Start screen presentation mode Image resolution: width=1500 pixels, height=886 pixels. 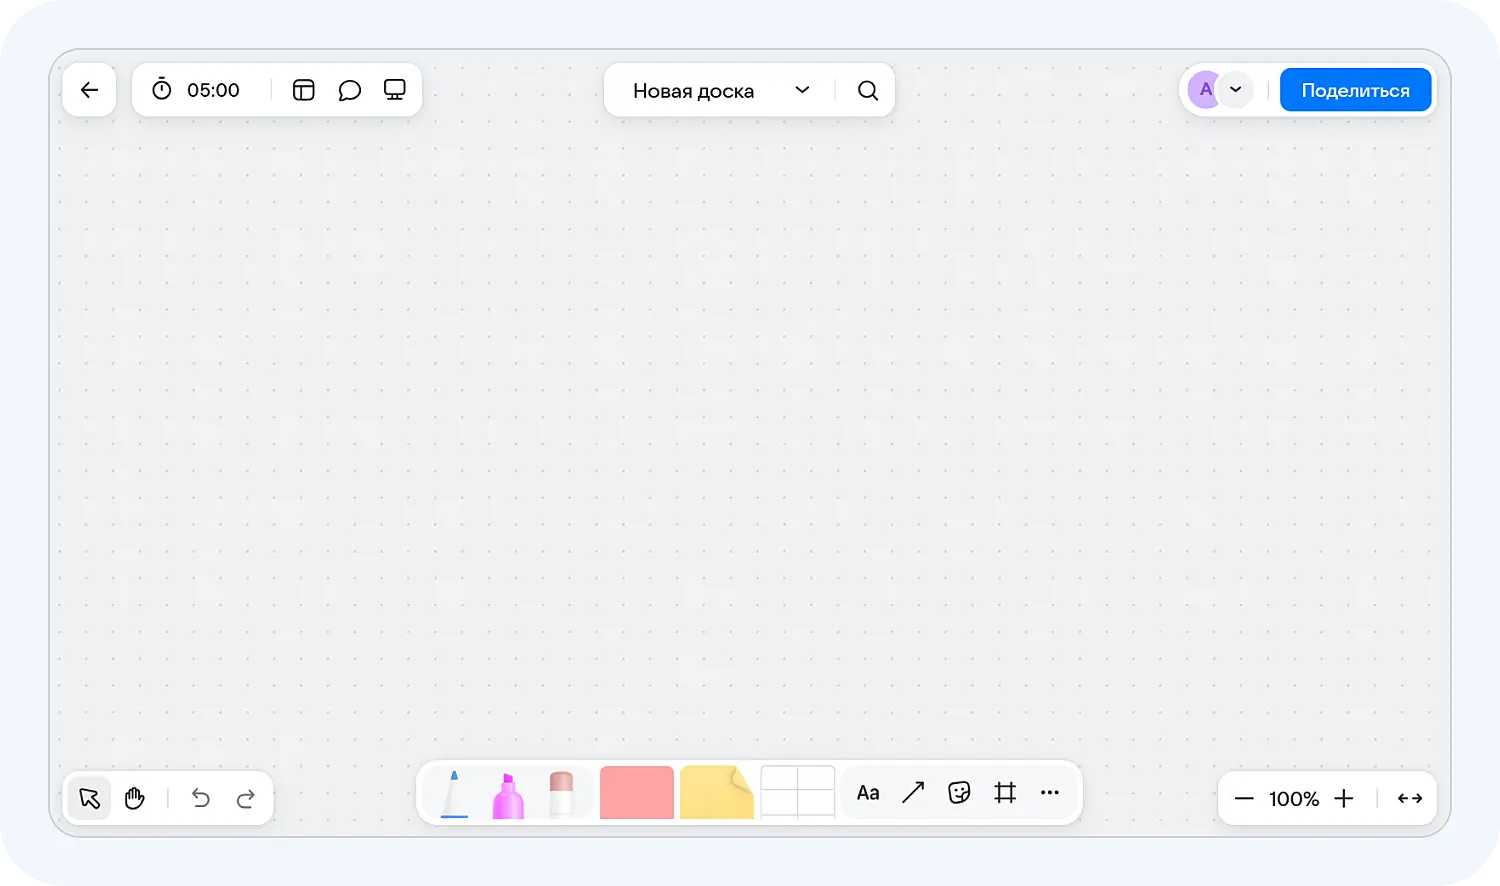pyautogui.click(x=395, y=90)
